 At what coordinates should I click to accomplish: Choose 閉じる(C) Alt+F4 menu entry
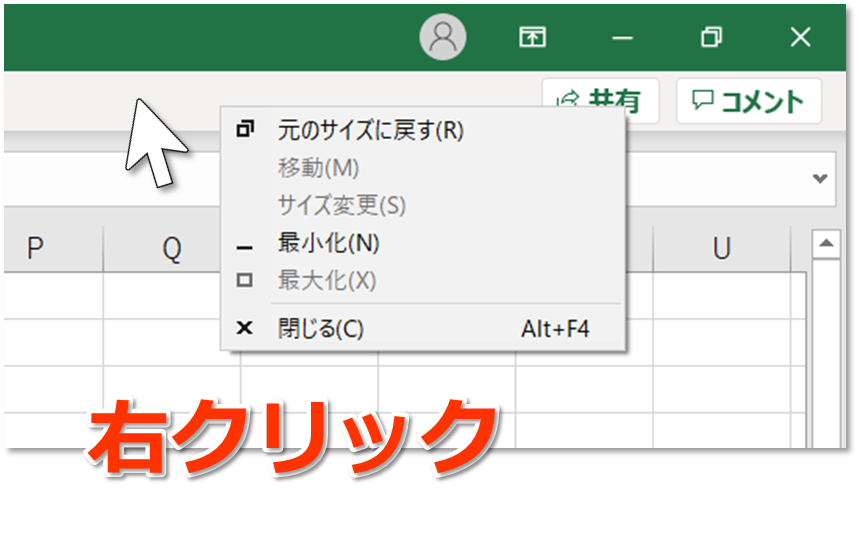(x=423, y=329)
